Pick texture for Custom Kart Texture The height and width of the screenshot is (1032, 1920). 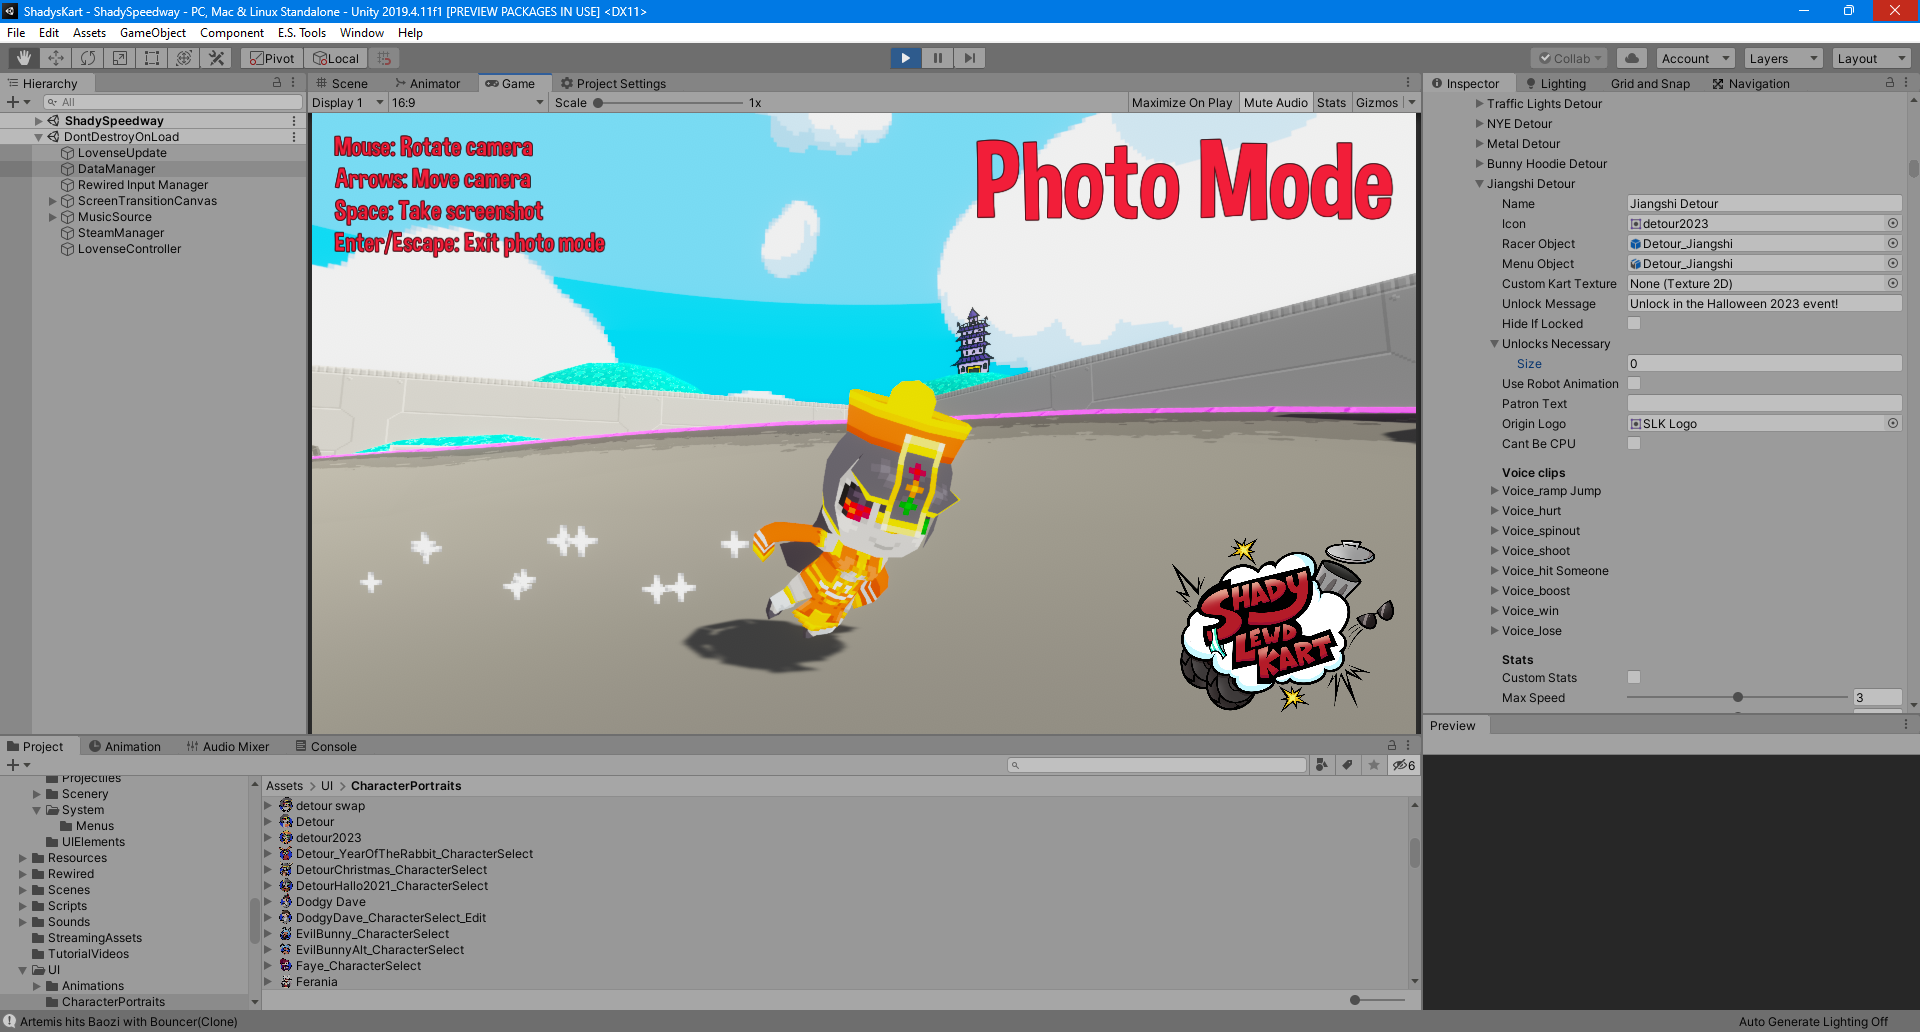[1893, 283]
